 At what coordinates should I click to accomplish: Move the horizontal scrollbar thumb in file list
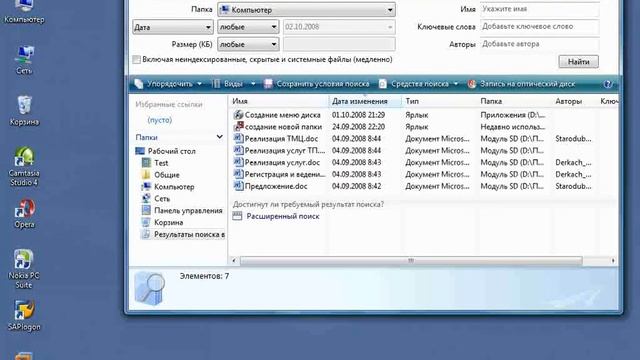[411, 260]
